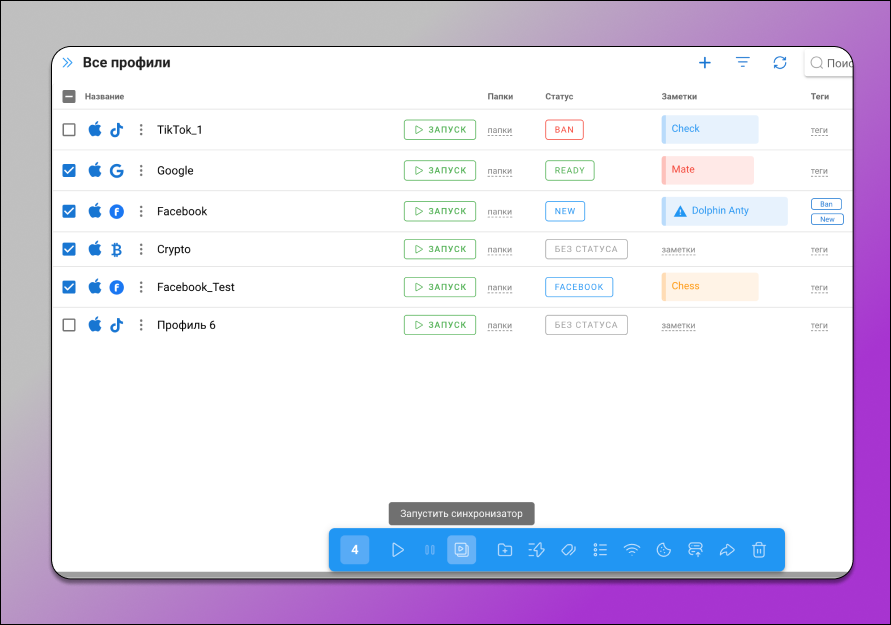Click the add-to-folder icon in the bottom toolbar
891x625 pixels.
pos(505,550)
